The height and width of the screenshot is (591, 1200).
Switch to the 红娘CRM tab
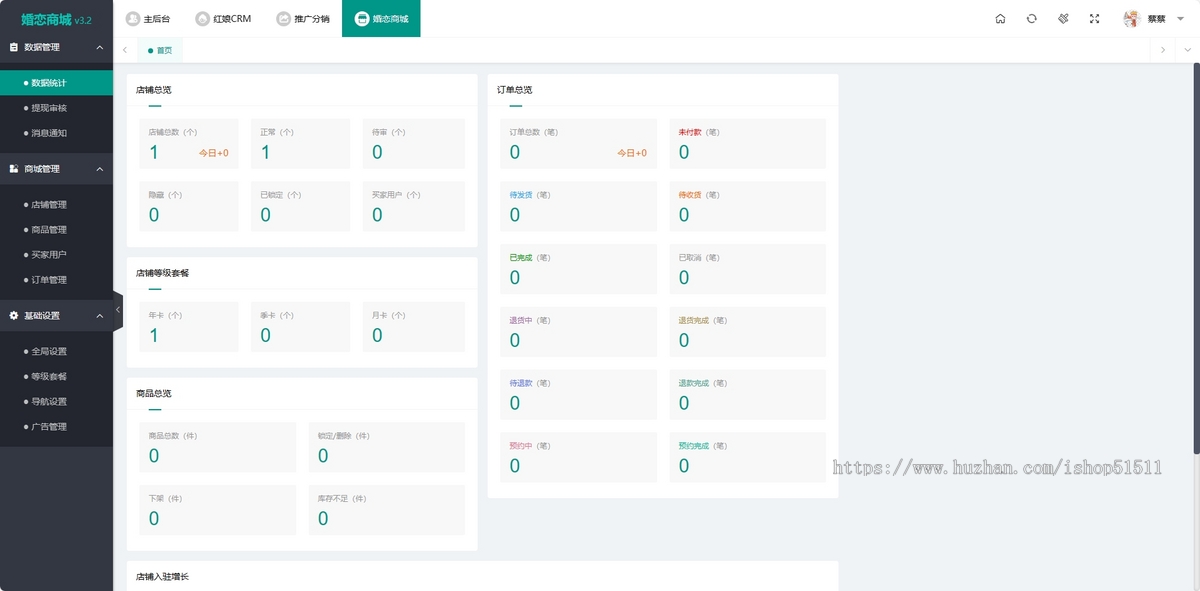click(224, 19)
